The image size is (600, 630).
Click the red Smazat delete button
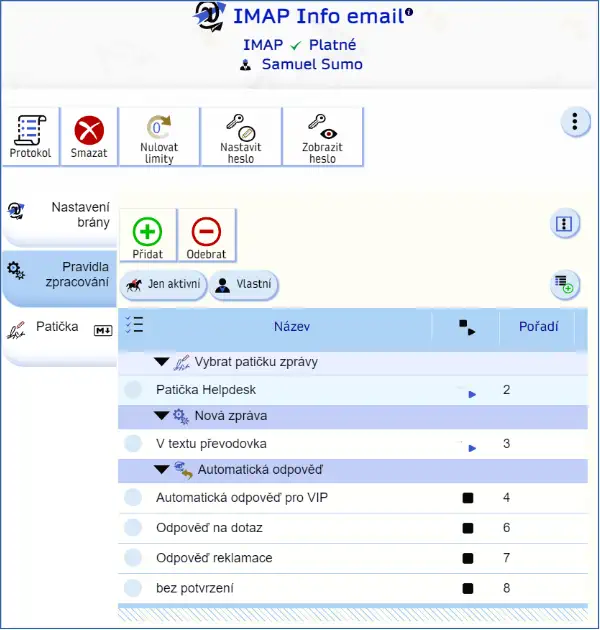(x=89, y=137)
